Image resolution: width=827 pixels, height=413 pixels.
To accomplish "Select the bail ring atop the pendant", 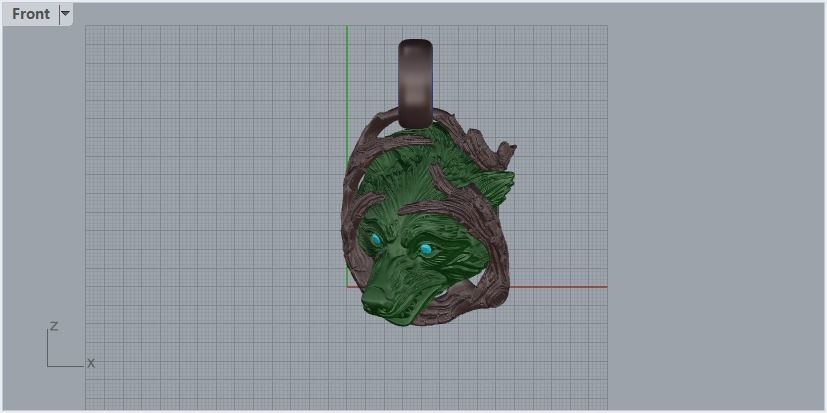I will [x=416, y=83].
